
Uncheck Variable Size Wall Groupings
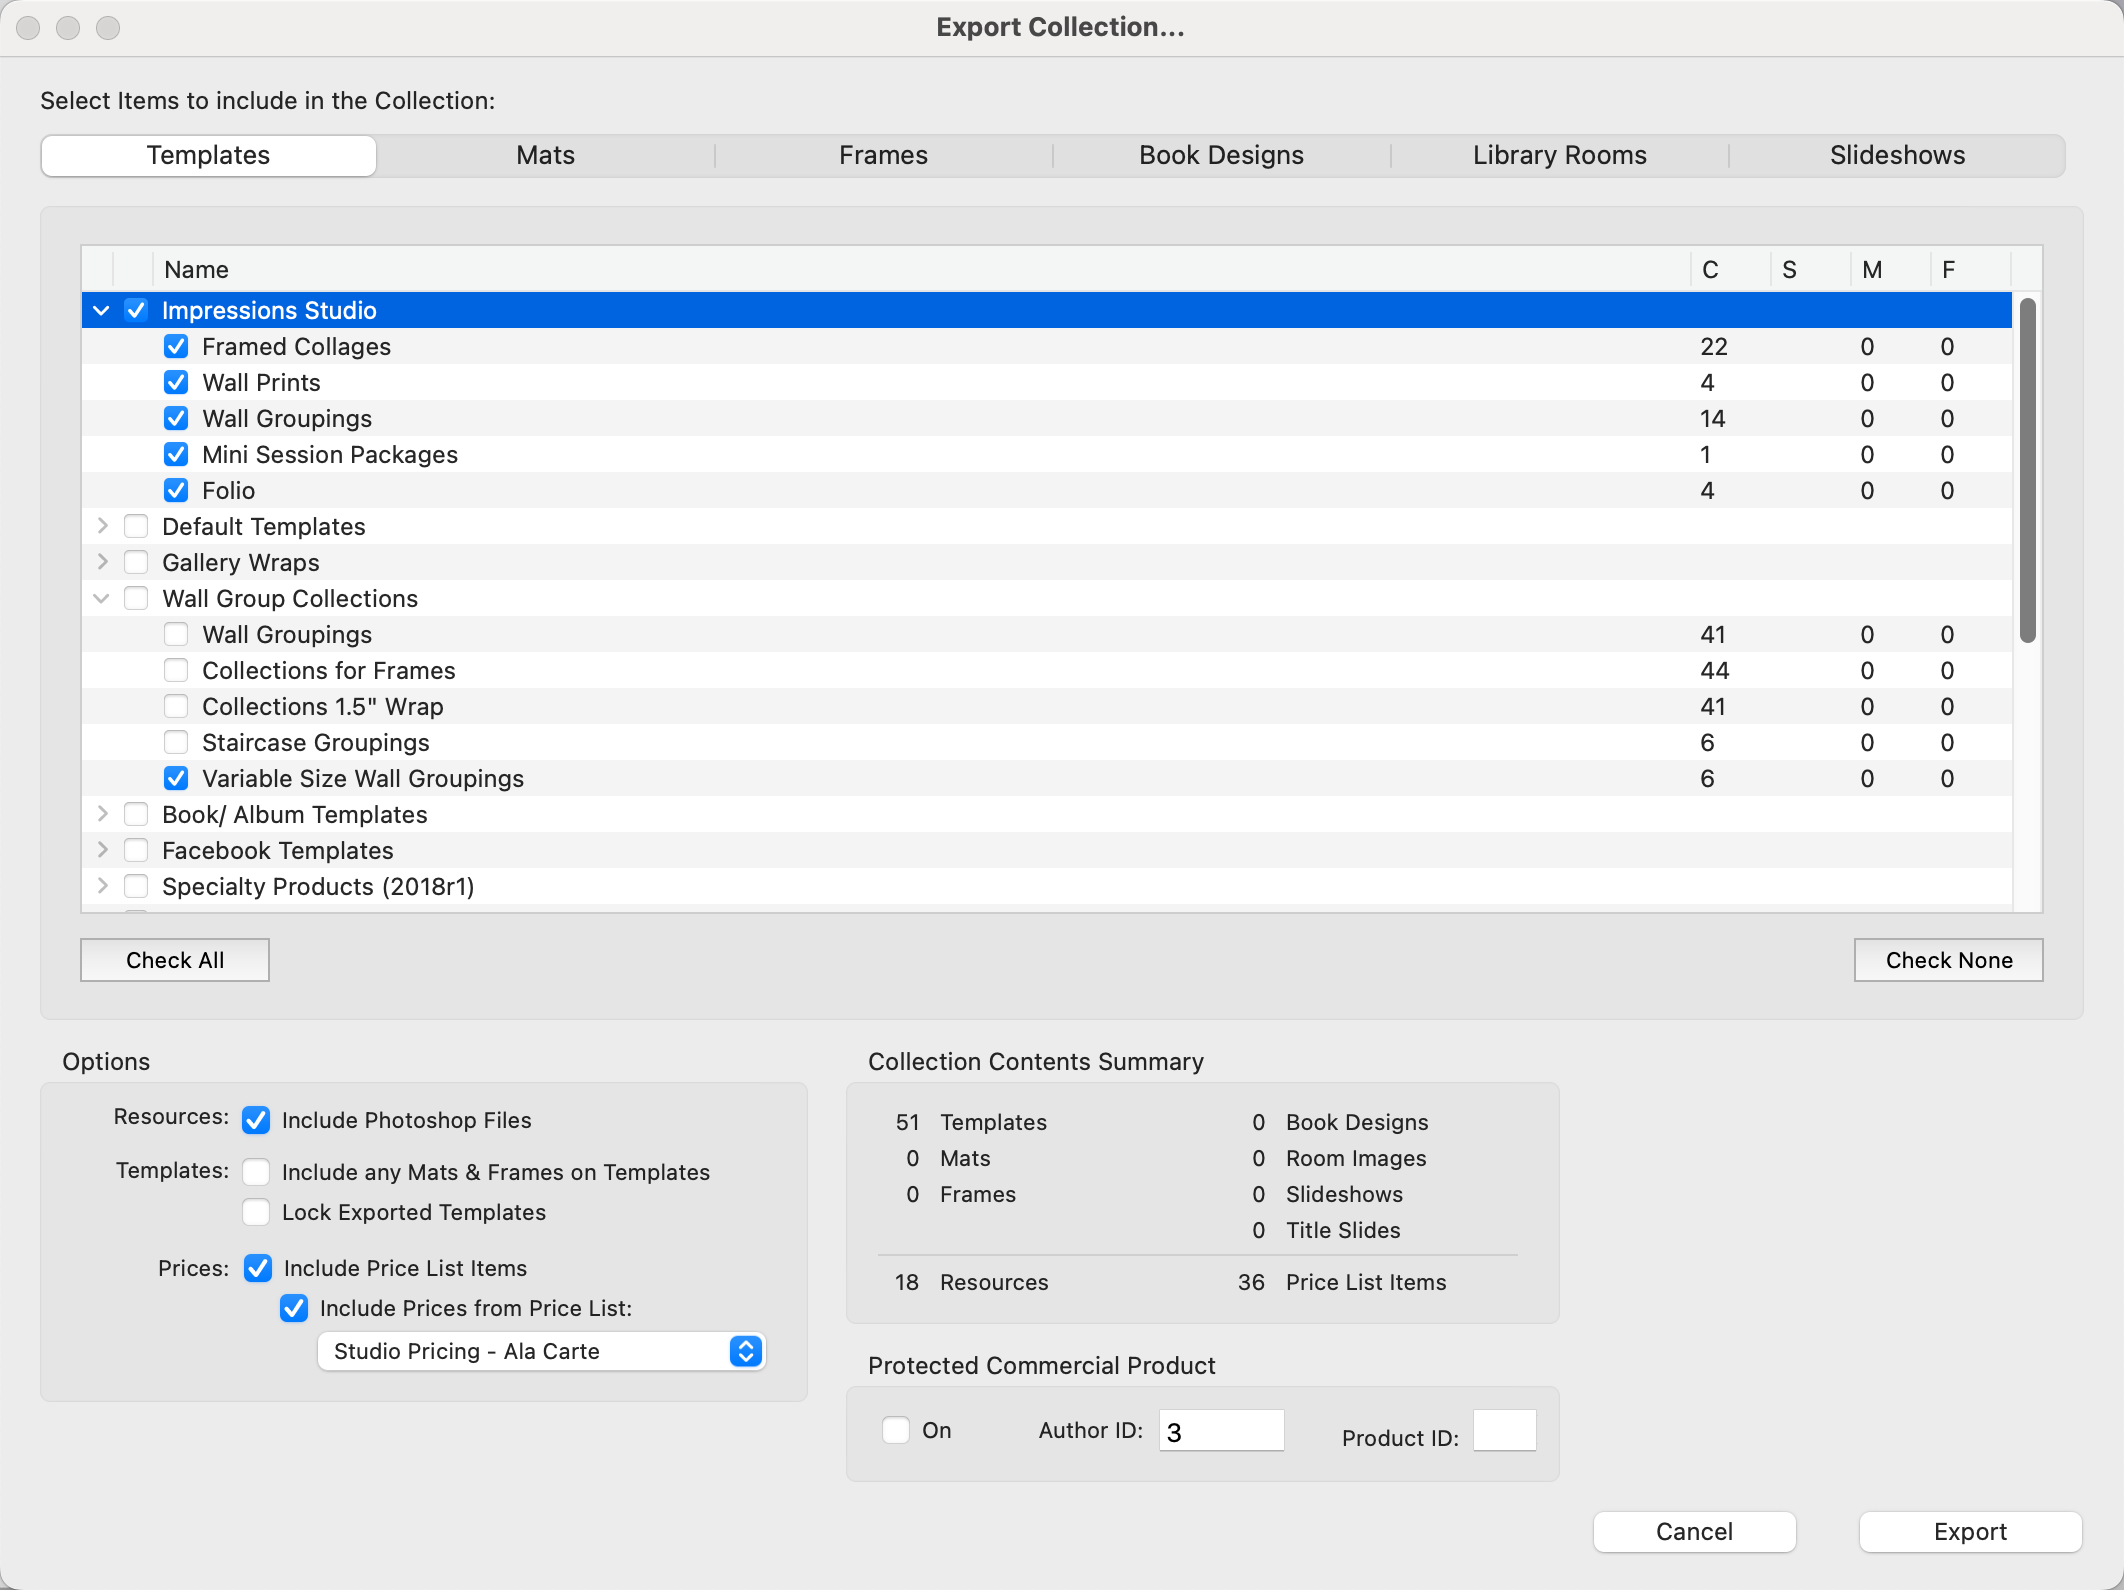[x=176, y=779]
